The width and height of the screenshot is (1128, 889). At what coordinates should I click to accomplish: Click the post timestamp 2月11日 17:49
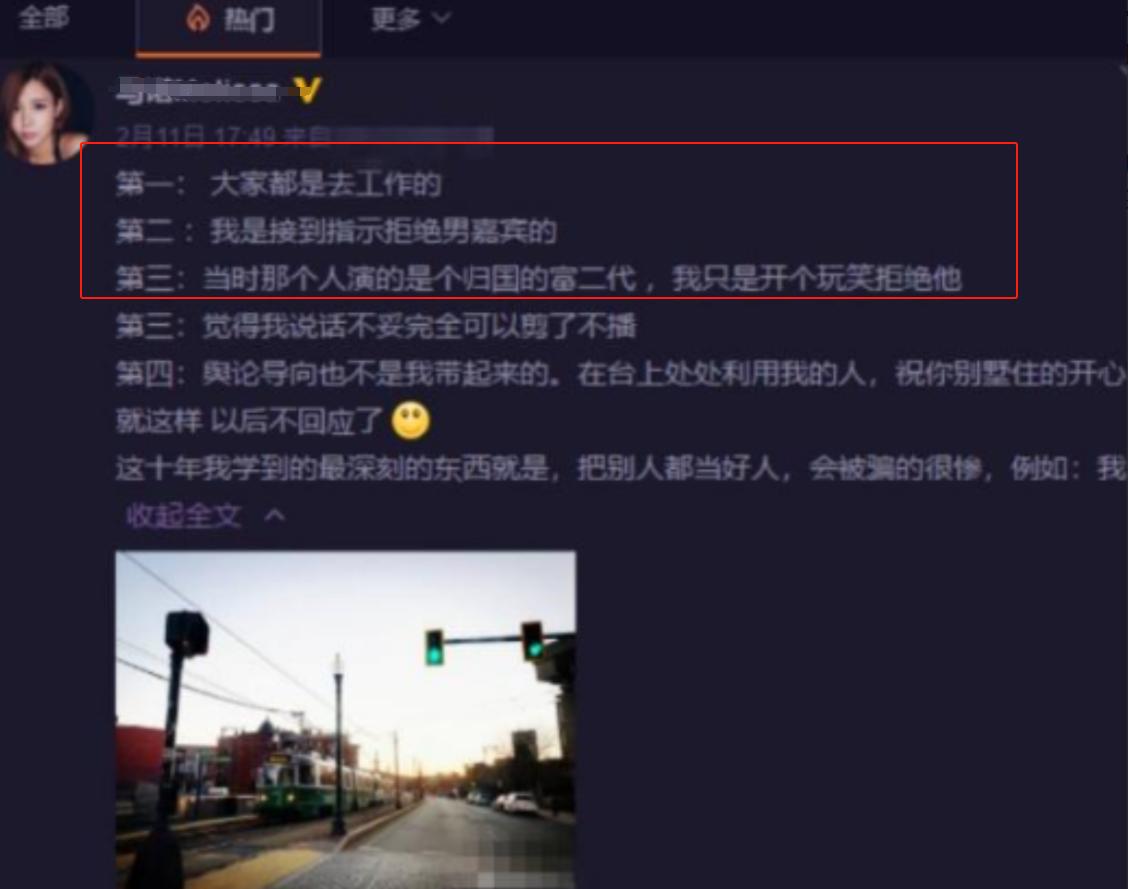click(196, 135)
